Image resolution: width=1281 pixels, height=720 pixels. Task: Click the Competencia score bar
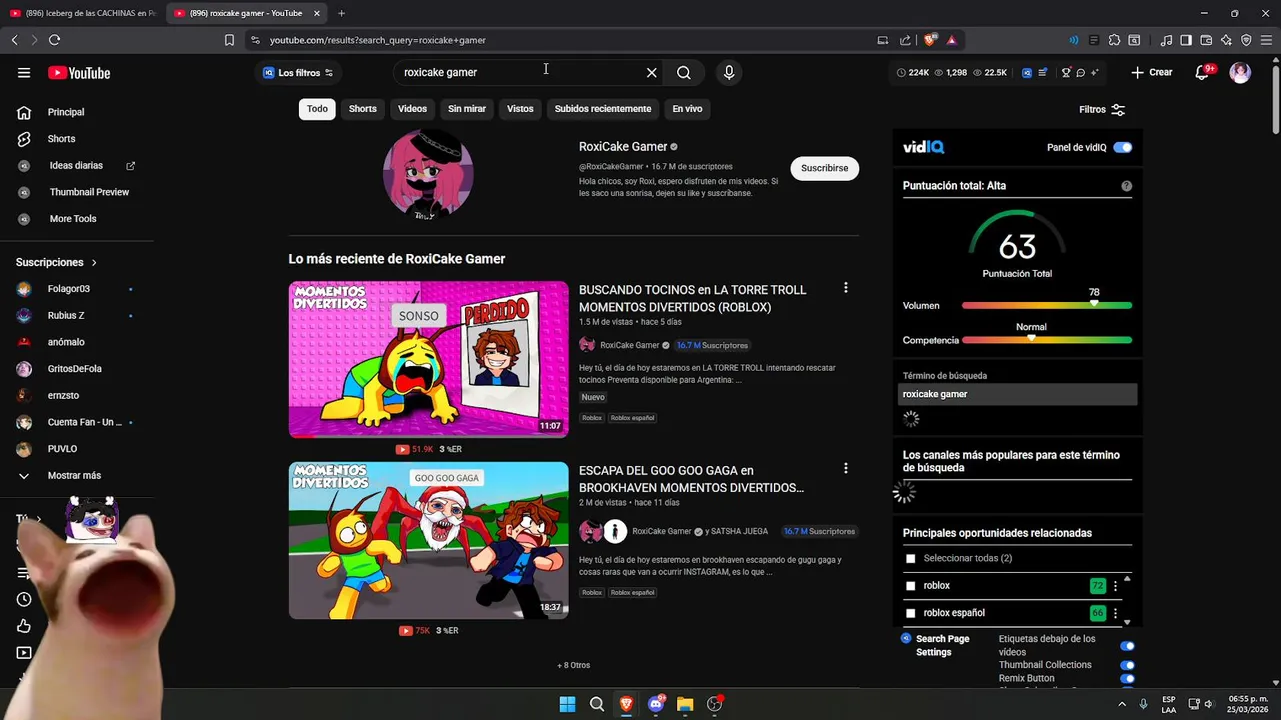(x=1047, y=340)
